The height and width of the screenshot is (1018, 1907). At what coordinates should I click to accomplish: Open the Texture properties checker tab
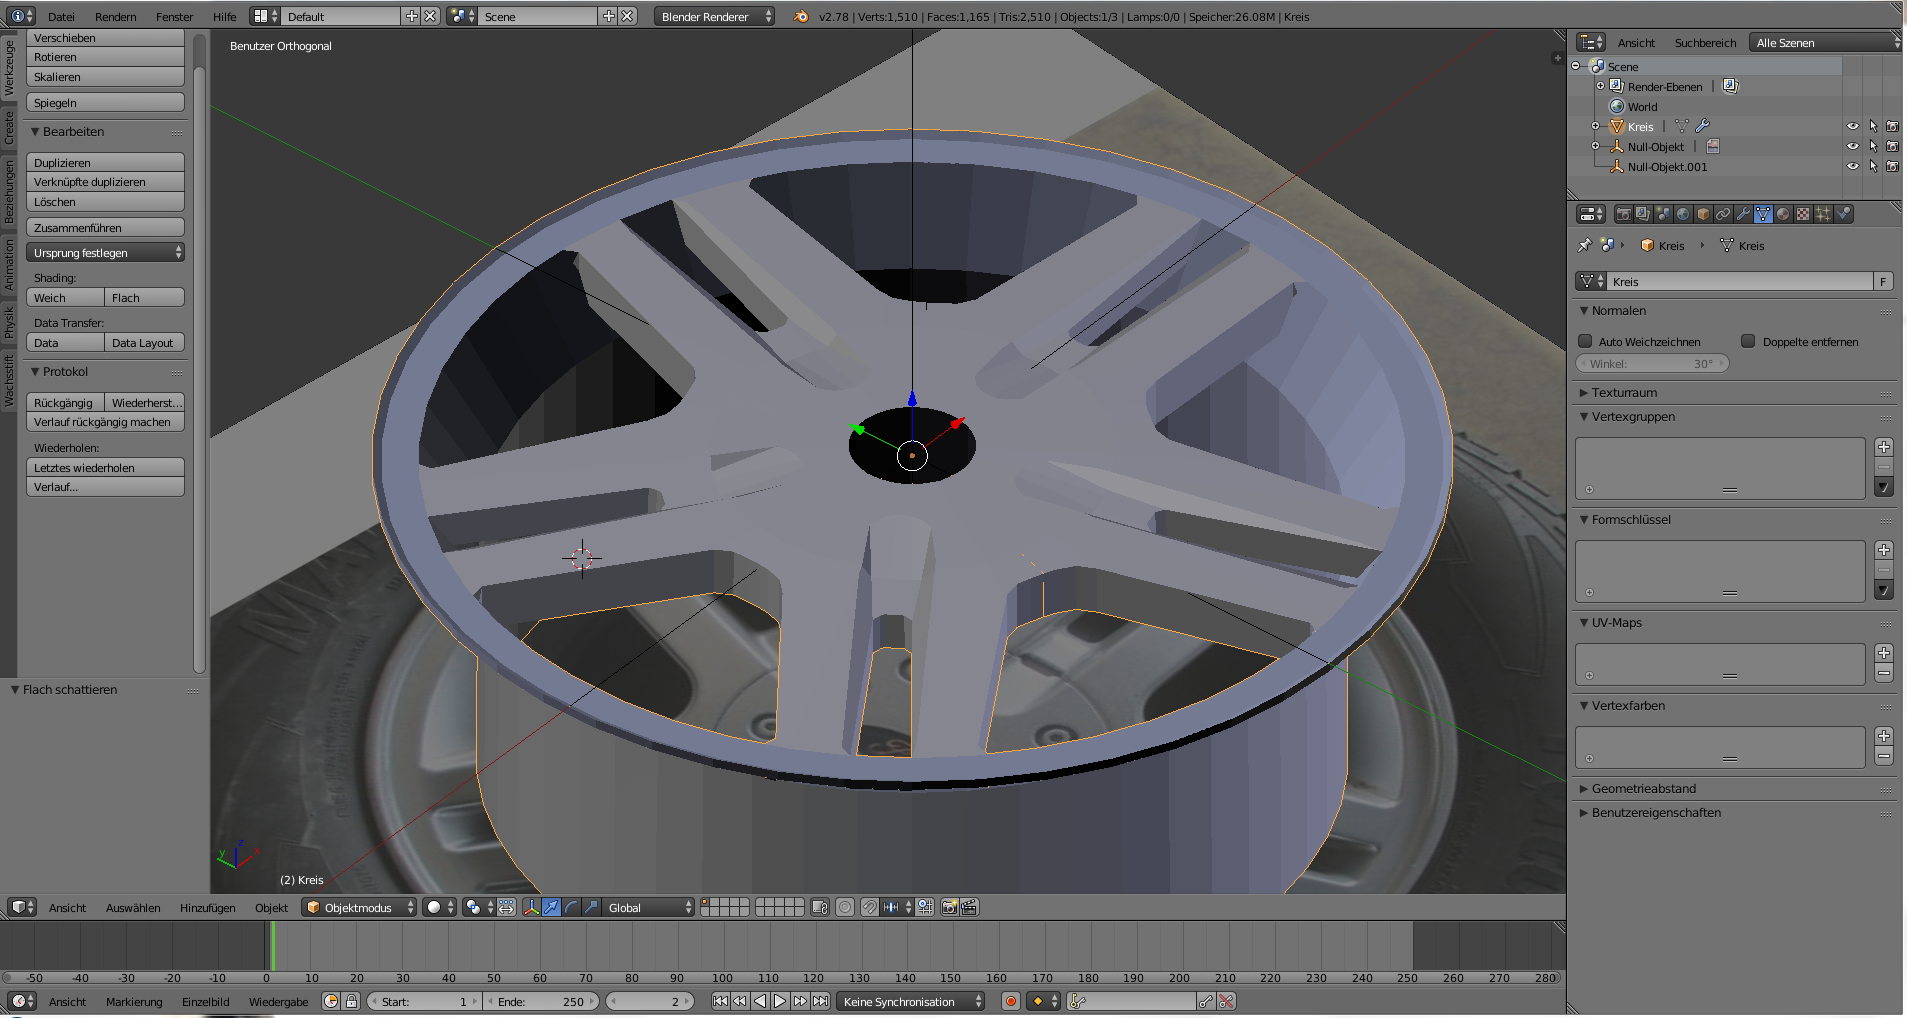tap(1803, 214)
